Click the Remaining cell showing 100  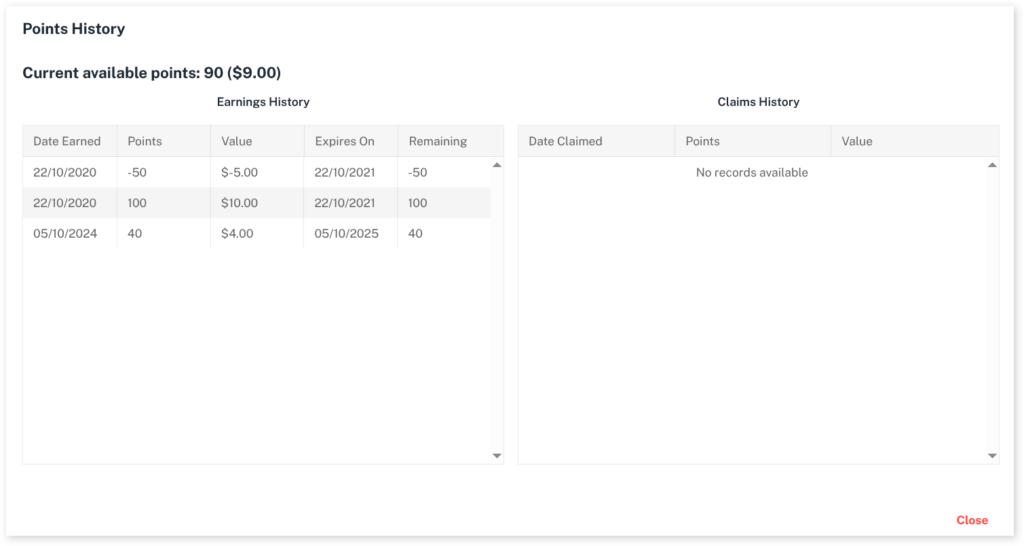[x=417, y=203]
